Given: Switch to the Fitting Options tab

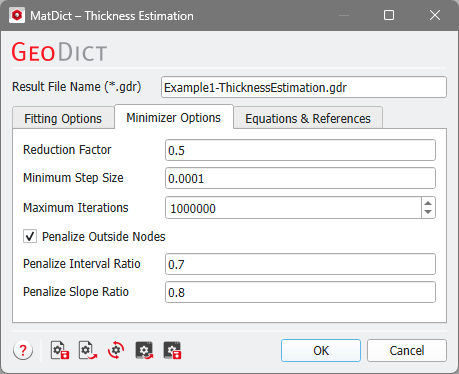Looking at the screenshot, I should coord(63,118).
